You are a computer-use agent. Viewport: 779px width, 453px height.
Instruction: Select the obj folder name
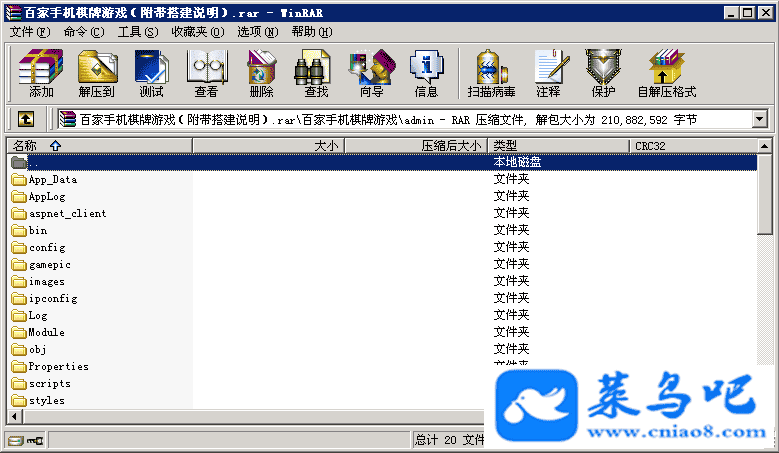pos(37,350)
